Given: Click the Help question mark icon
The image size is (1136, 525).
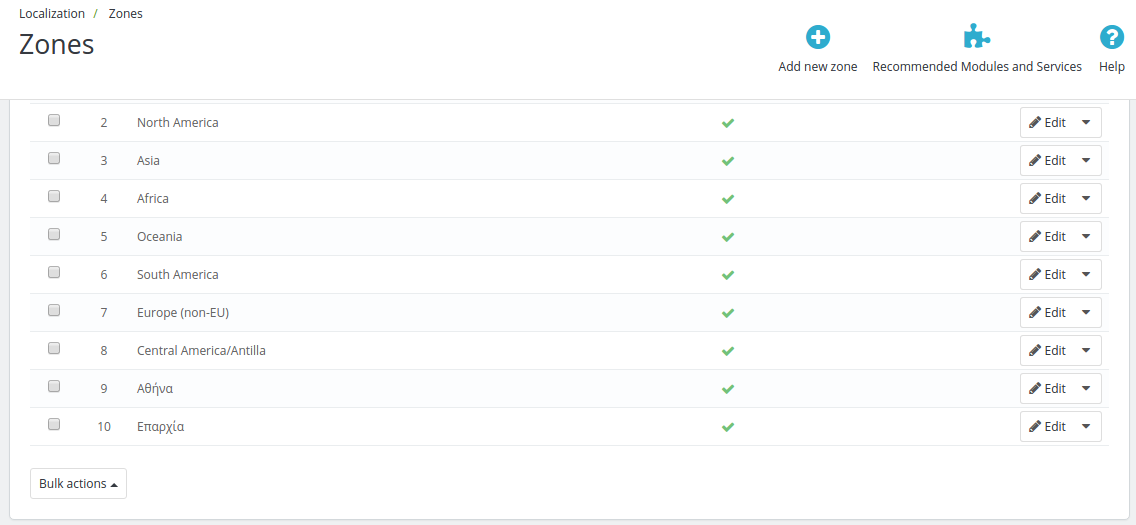Looking at the screenshot, I should 1112,38.
